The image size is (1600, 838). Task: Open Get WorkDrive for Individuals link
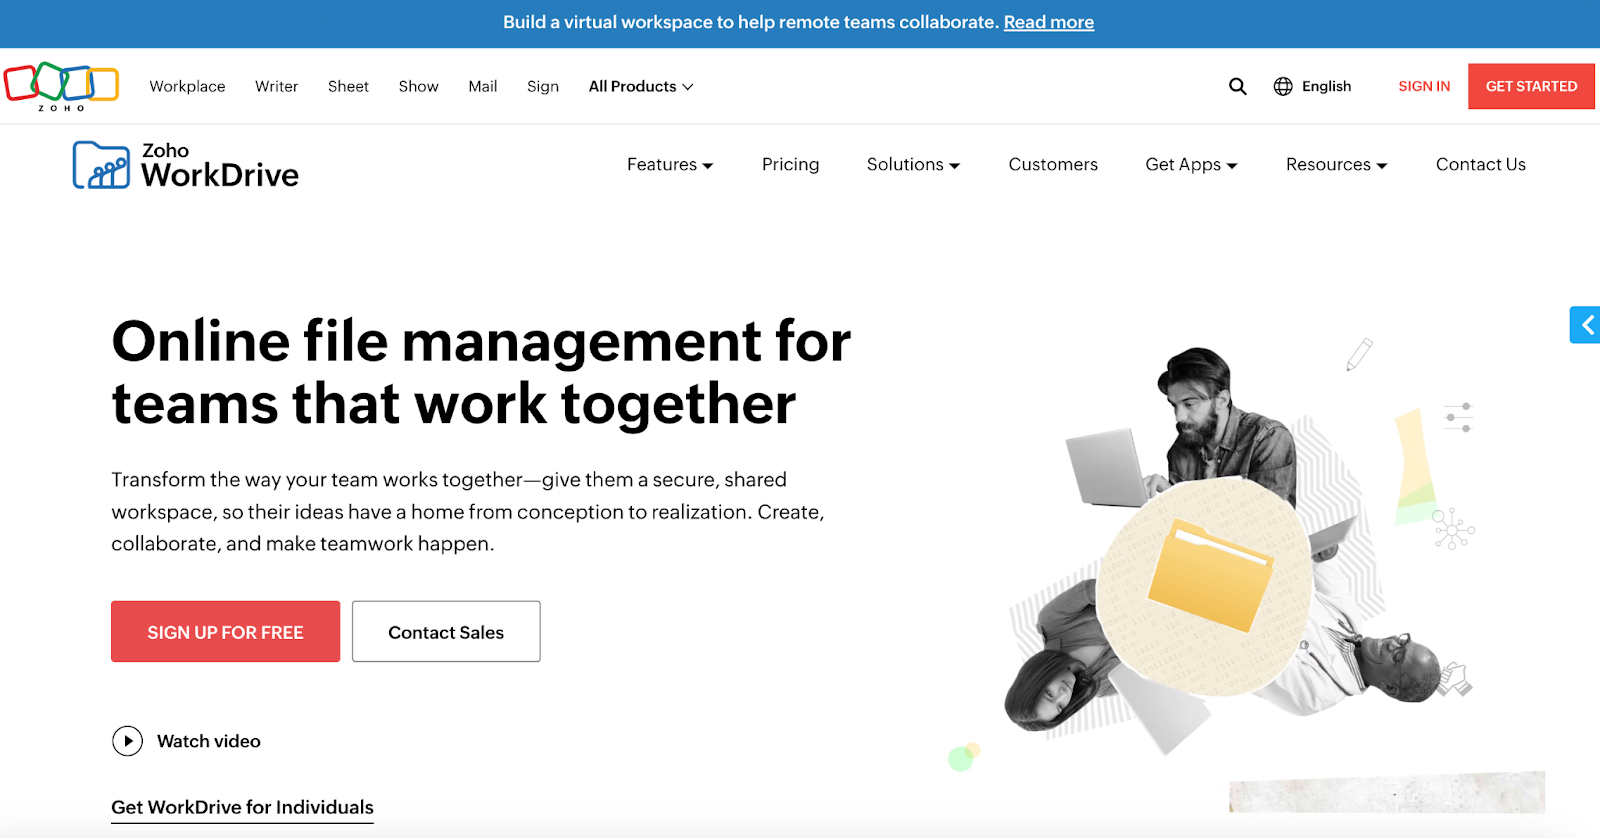click(x=242, y=808)
